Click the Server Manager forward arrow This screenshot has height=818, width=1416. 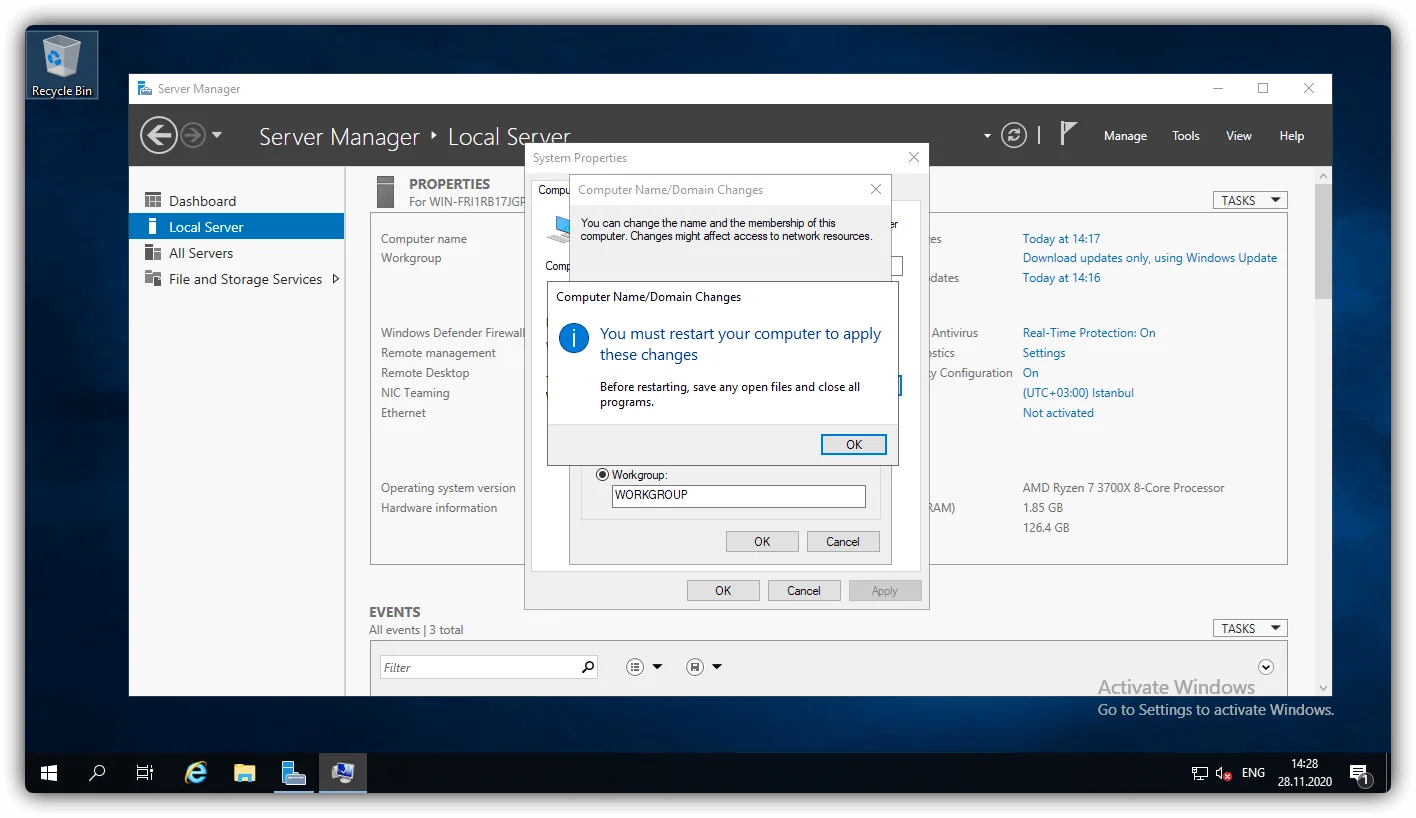coord(192,135)
